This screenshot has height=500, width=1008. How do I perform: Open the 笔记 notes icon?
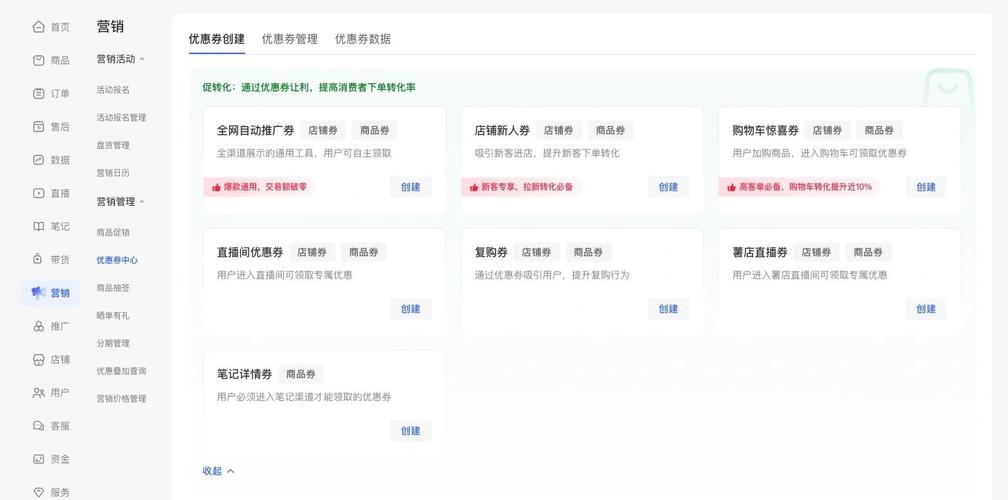coord(39,226)
